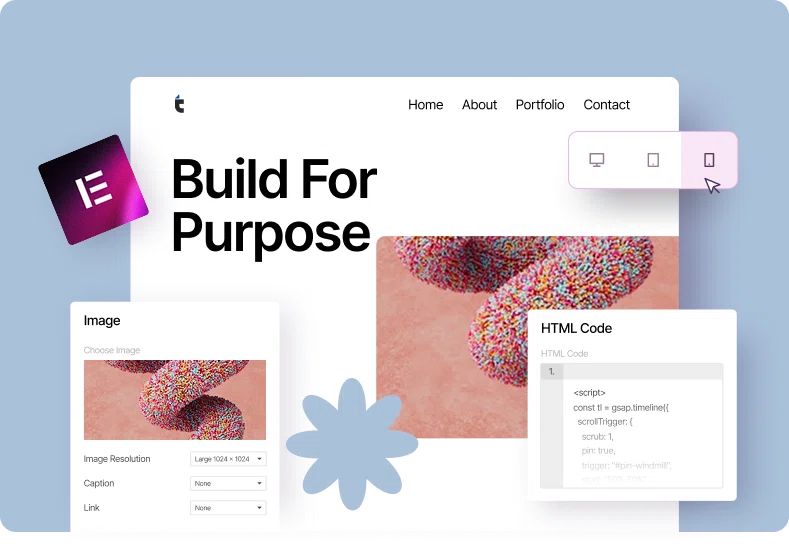Click the Elementor logo badge
This screenshot has width=789, height=548.
(x=93, y=190)
